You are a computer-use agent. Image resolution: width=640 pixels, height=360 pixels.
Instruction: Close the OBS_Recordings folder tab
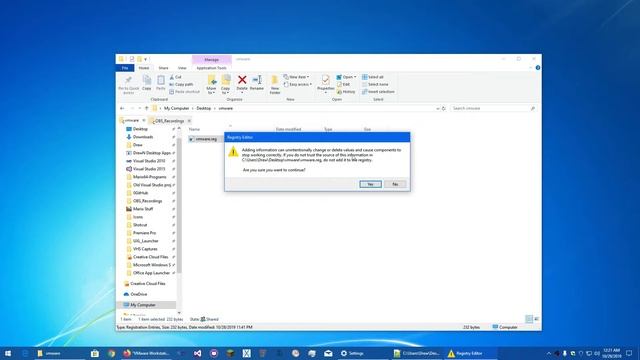coord(189,121)
